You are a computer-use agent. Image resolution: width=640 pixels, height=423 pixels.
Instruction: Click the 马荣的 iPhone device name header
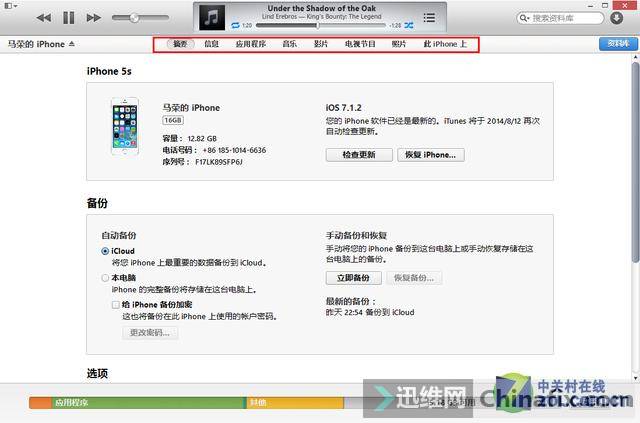click(x=36, y=44)
